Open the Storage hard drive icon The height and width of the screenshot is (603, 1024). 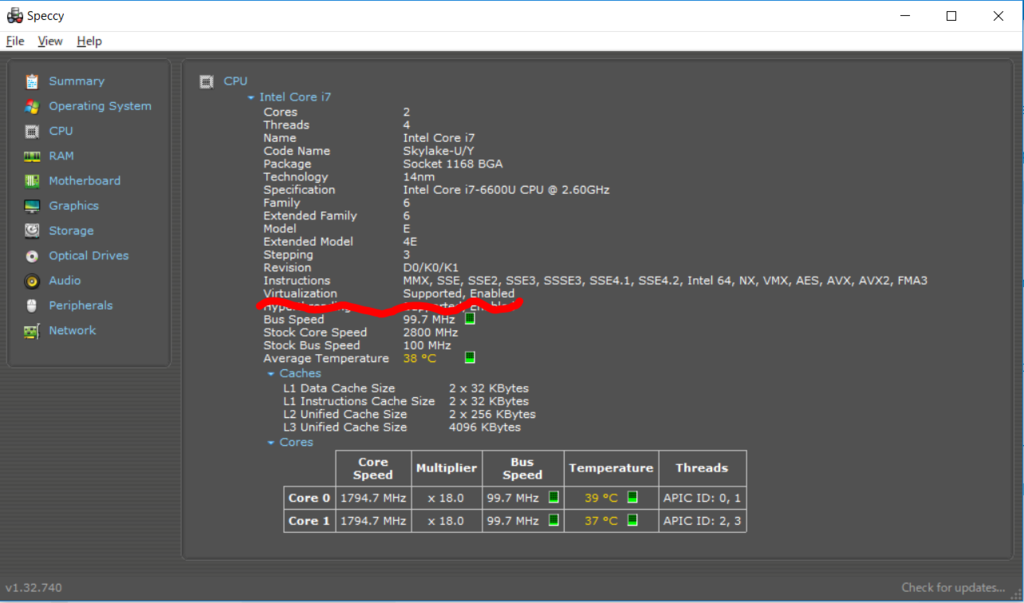click(32, 231)
